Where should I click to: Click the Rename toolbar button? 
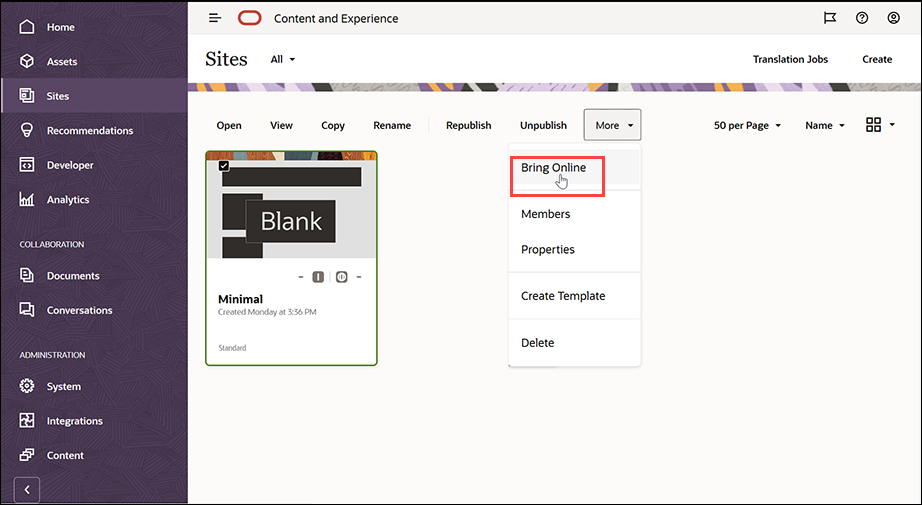[392, 125]
